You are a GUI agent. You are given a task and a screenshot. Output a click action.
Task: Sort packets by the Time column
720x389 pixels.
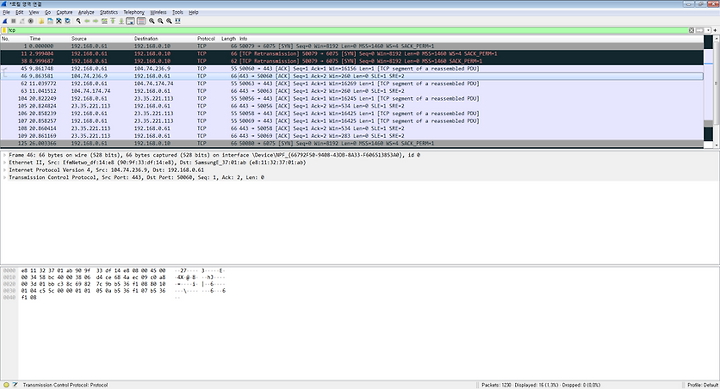coord(35,39)
